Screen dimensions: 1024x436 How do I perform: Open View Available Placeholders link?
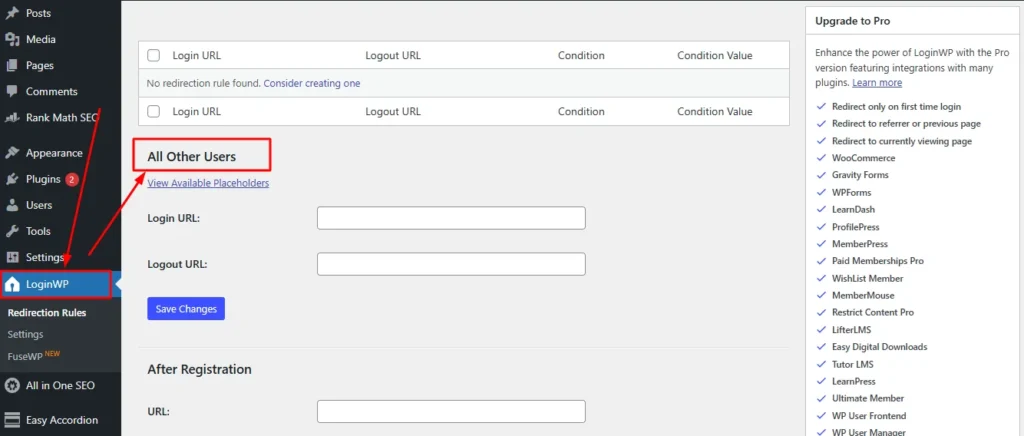pos(208,183)
